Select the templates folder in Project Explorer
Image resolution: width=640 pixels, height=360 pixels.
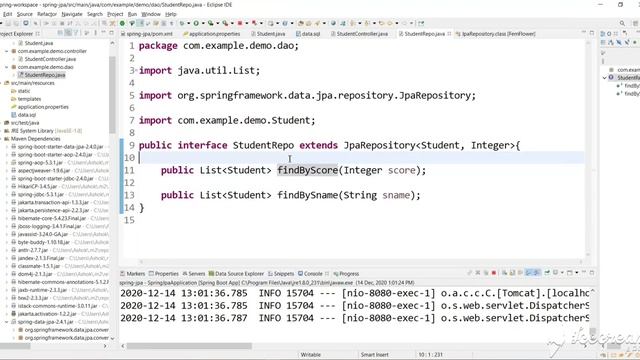click(x=29, y=99)
